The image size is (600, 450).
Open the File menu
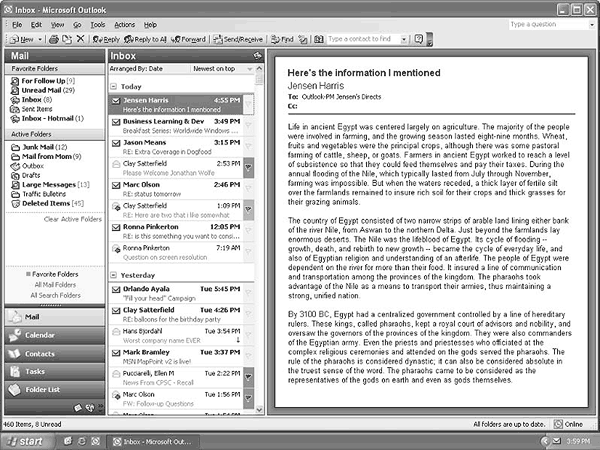(x=17, y=25)
